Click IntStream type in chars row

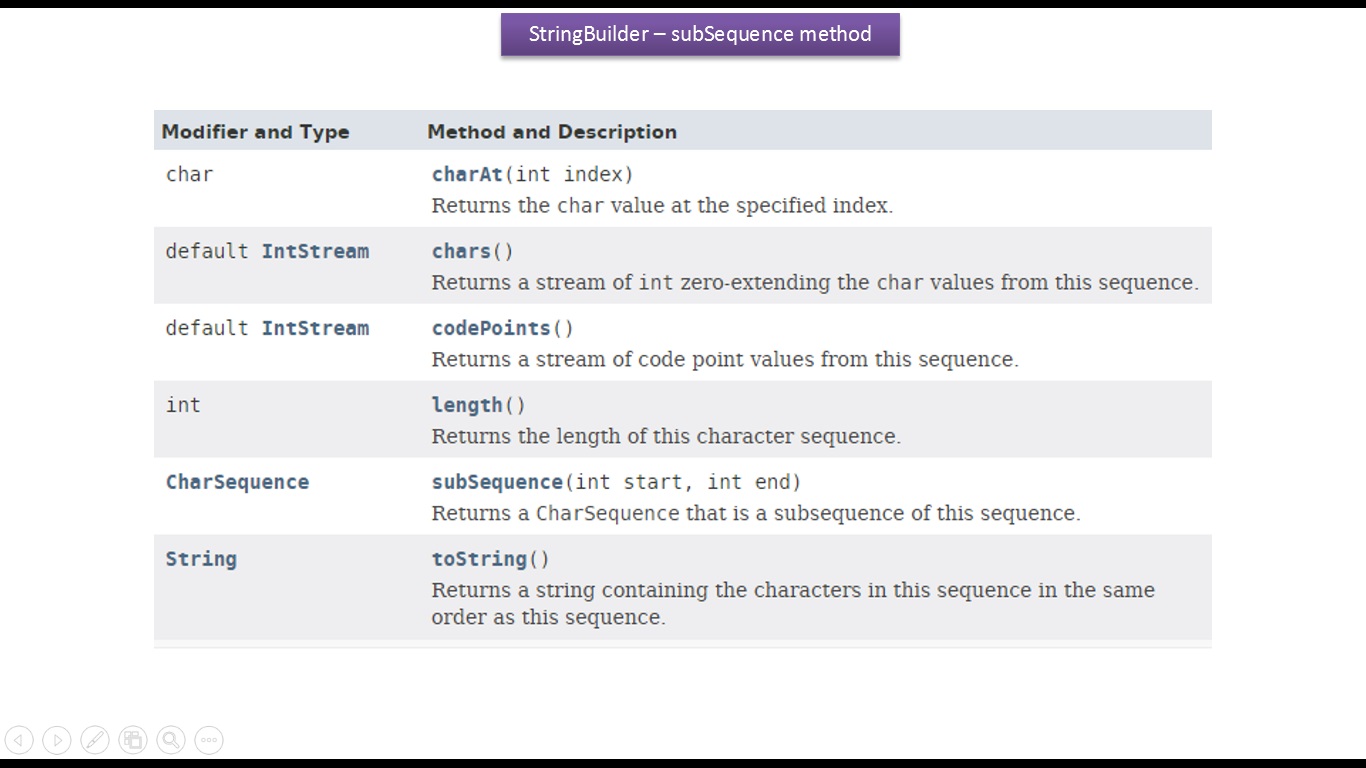pos(315,251)
